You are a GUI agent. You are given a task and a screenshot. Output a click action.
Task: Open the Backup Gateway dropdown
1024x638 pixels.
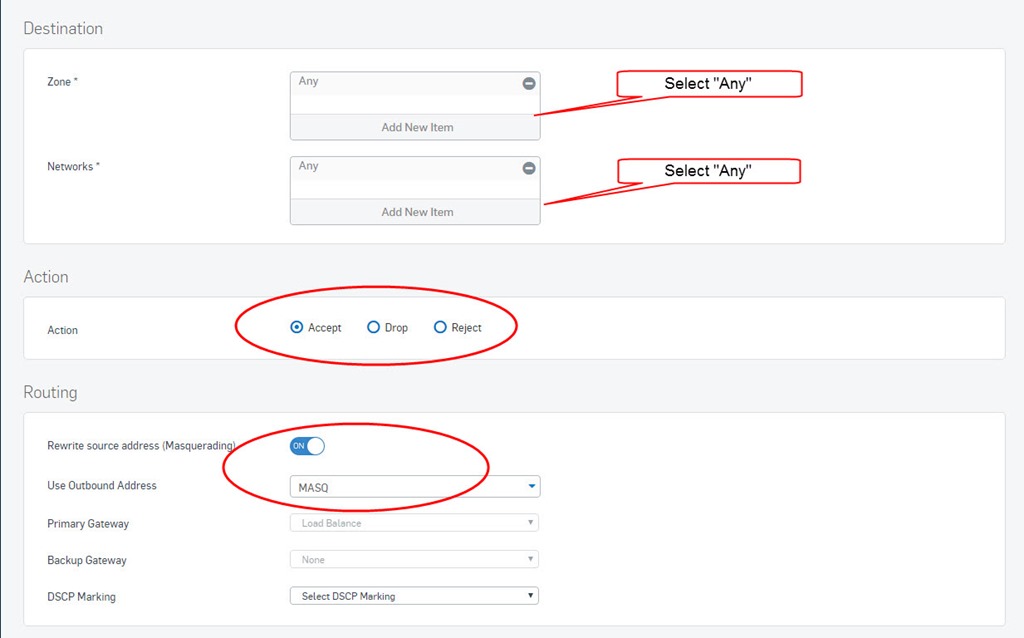[x=414, y=559]
